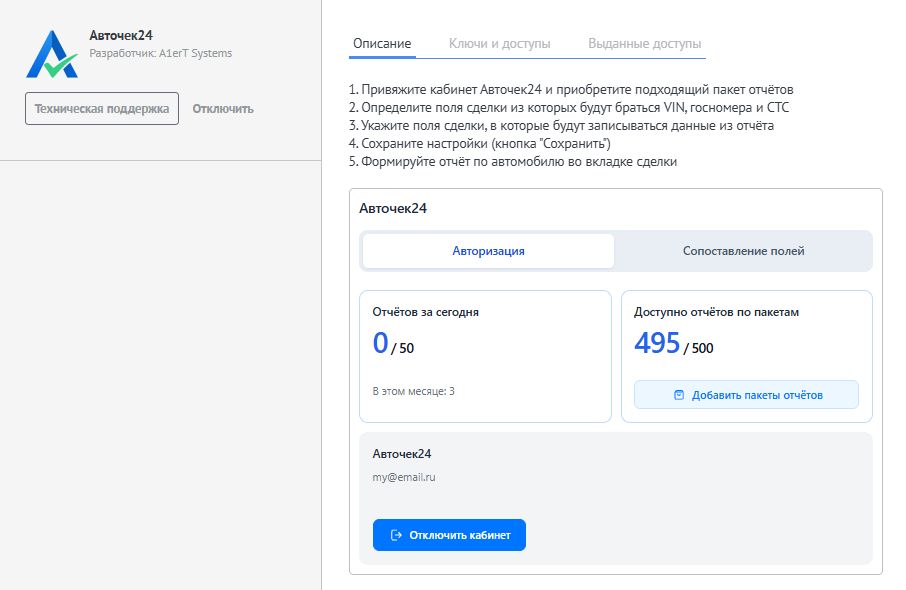906x590 pixels.
Task: Click the Техническая поддержка button
Action: coord(102,109)
